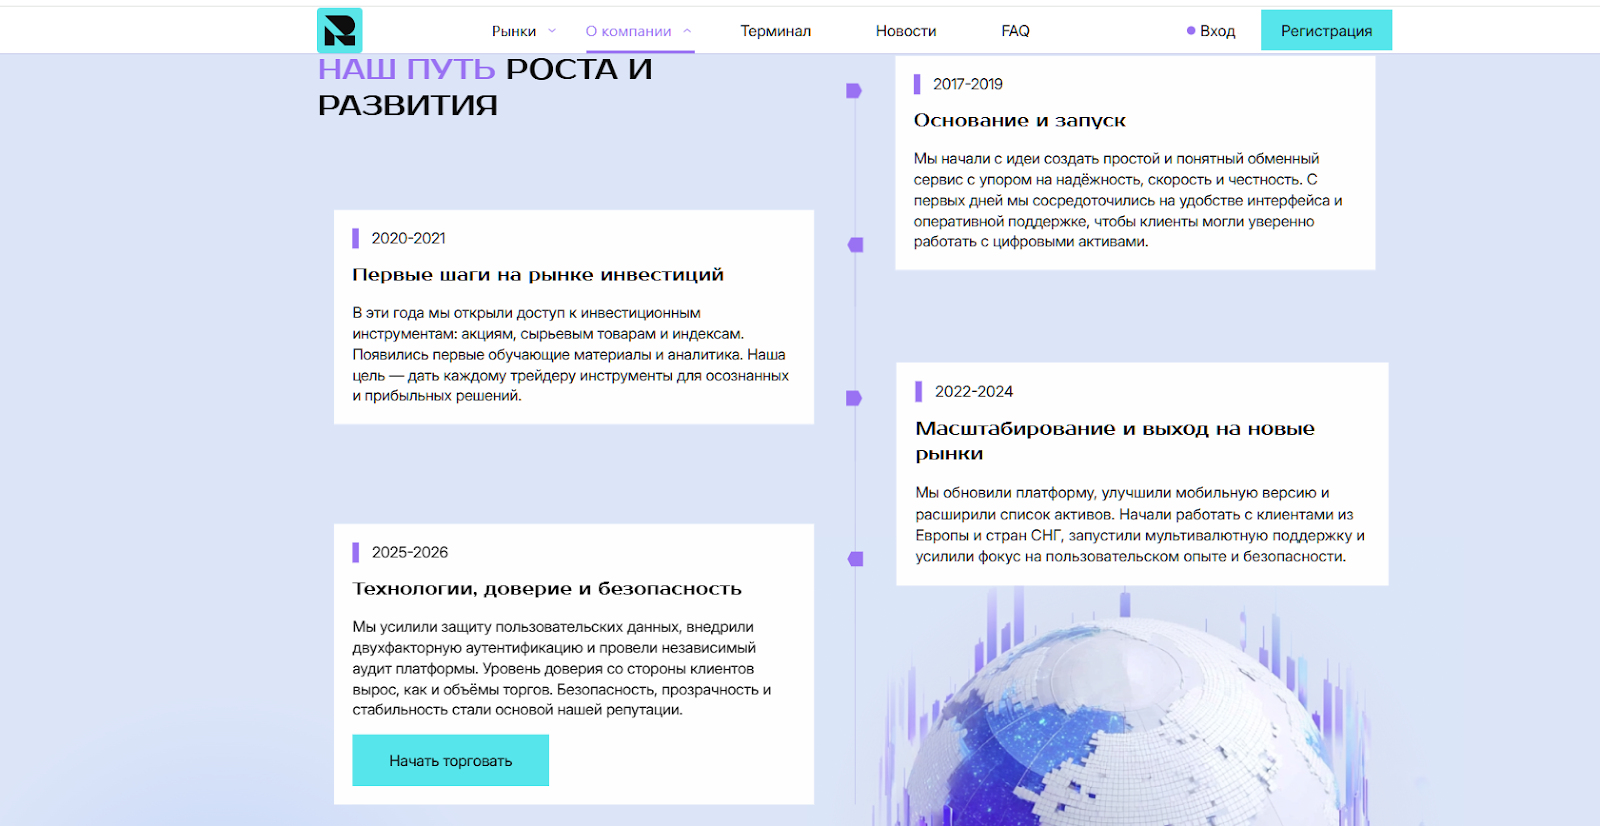This screenshot has height=826, width=1600.
Task: Click the 2020-2021 date label
Action: 408,238
